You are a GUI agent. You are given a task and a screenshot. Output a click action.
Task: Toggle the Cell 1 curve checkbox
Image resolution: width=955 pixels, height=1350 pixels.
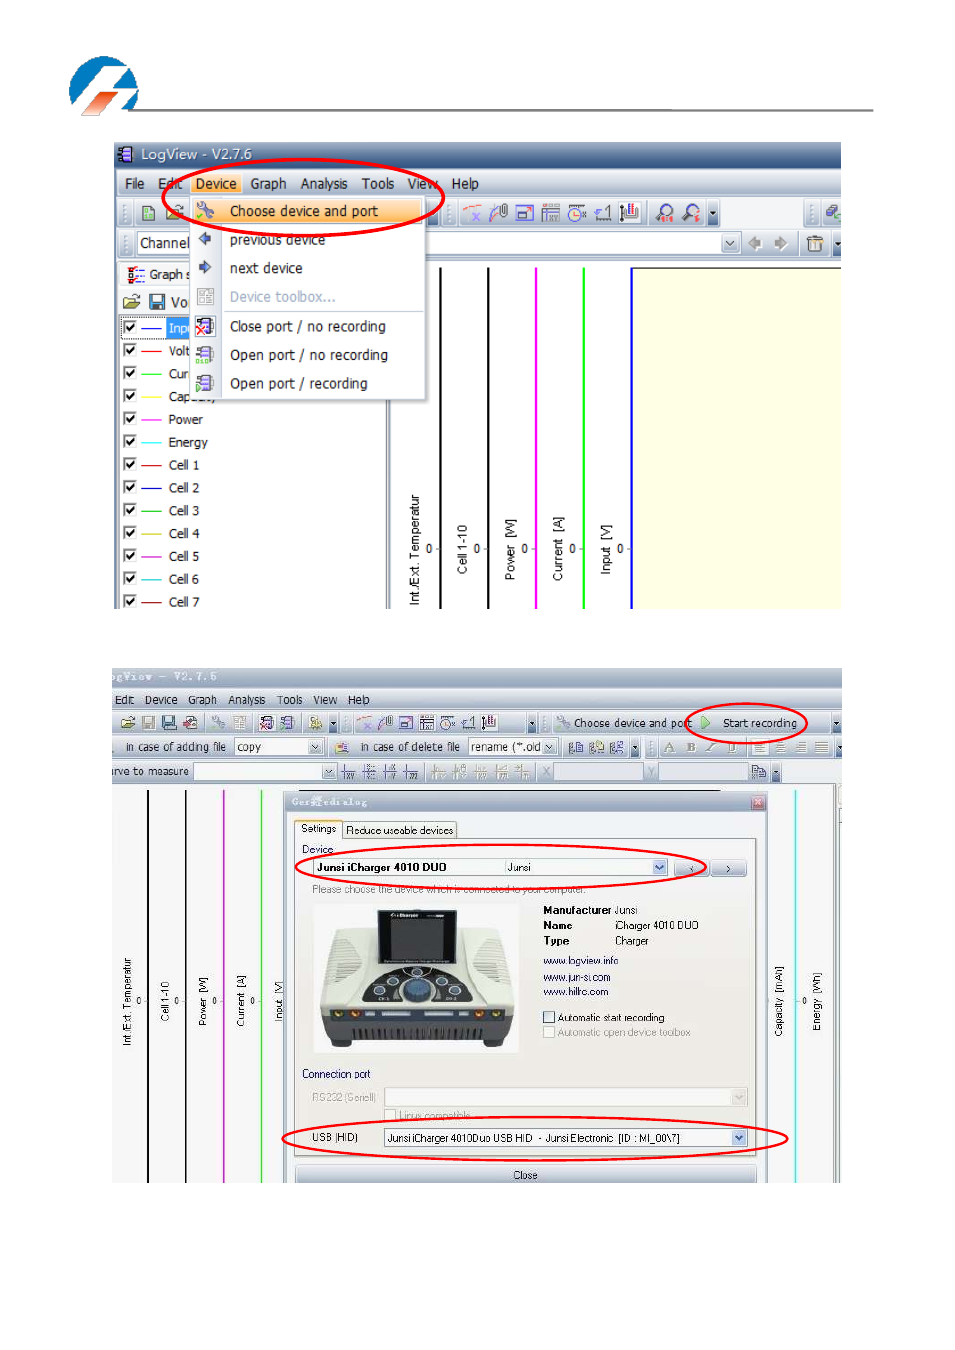click(x=130, y=465)
